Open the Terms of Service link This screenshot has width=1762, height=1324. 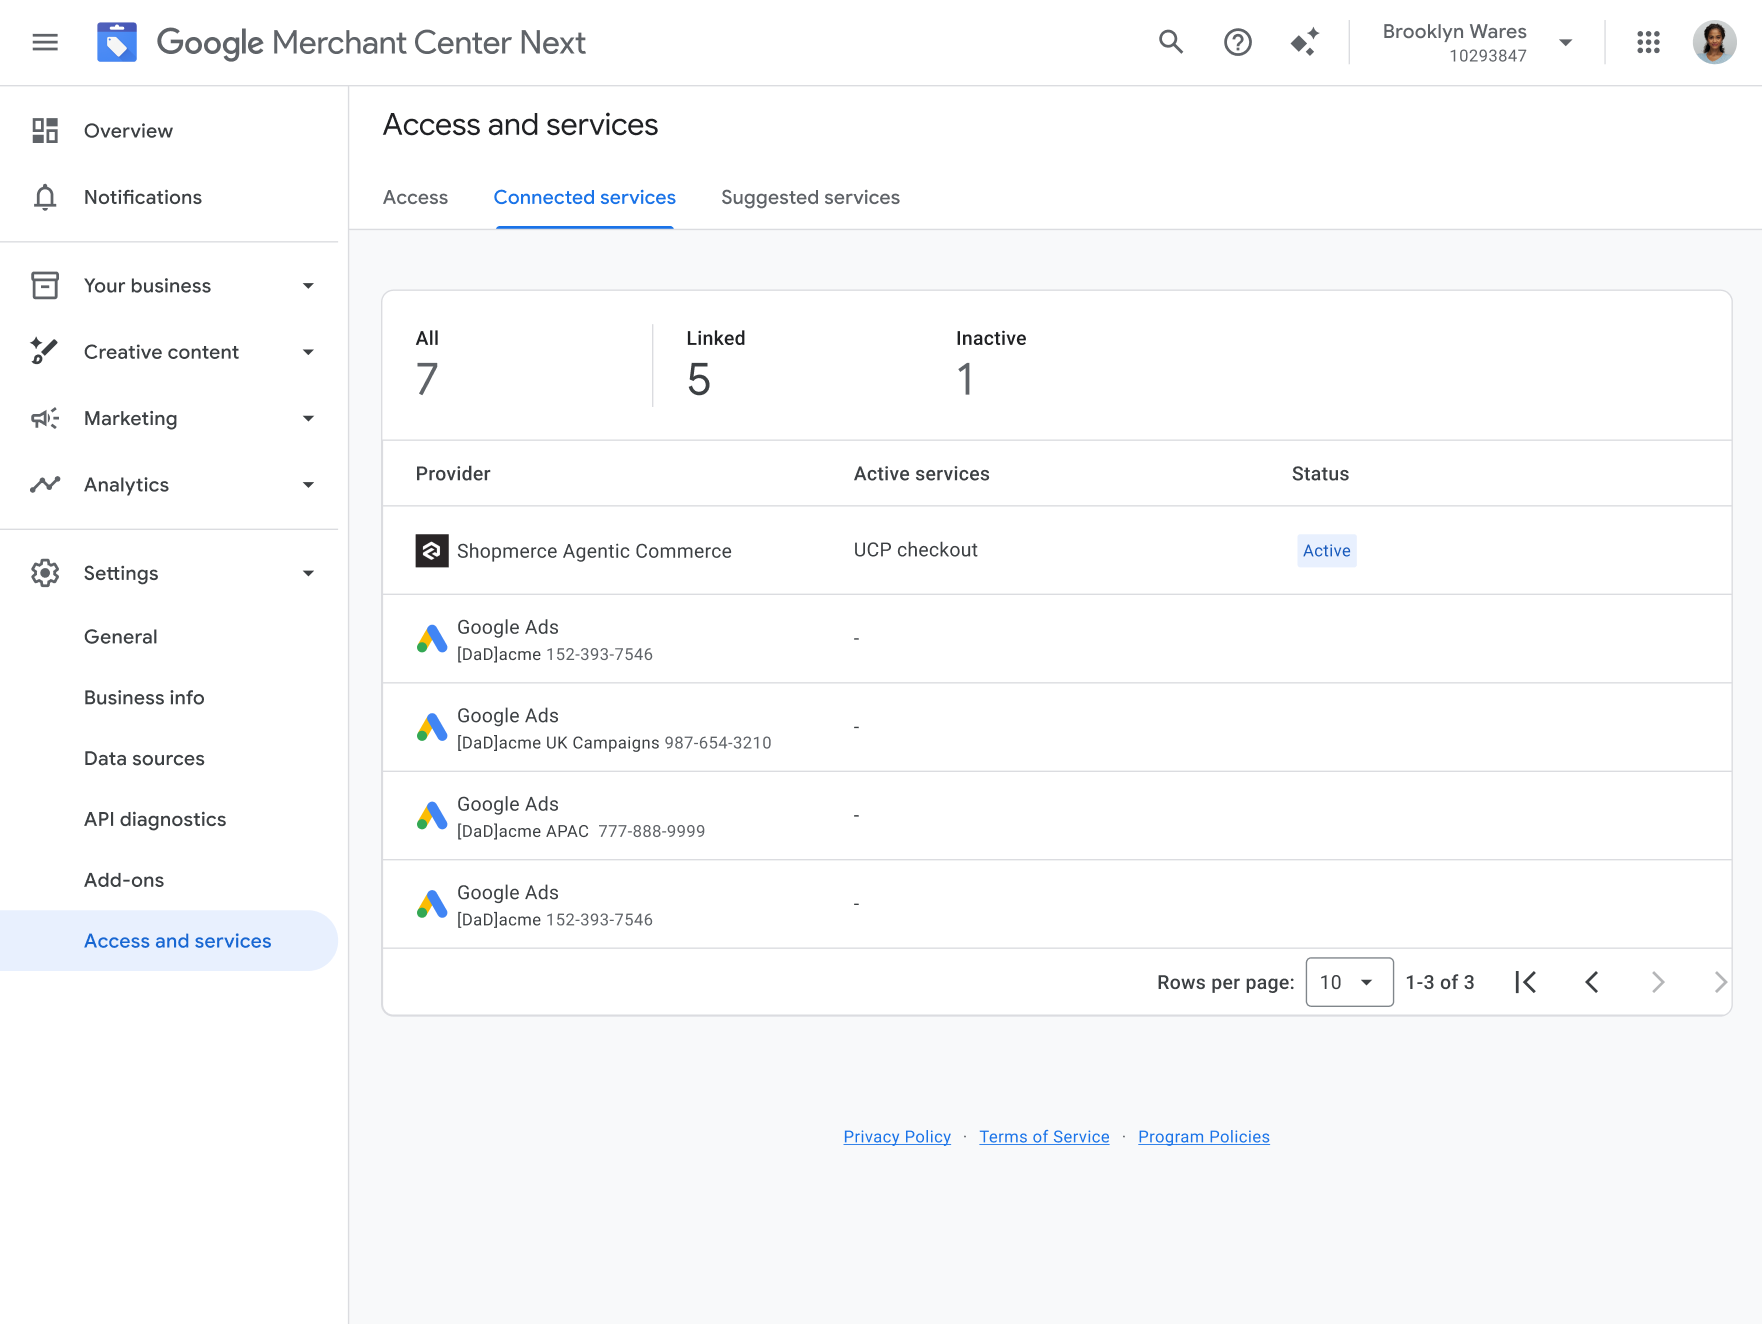(1044, 1137)
